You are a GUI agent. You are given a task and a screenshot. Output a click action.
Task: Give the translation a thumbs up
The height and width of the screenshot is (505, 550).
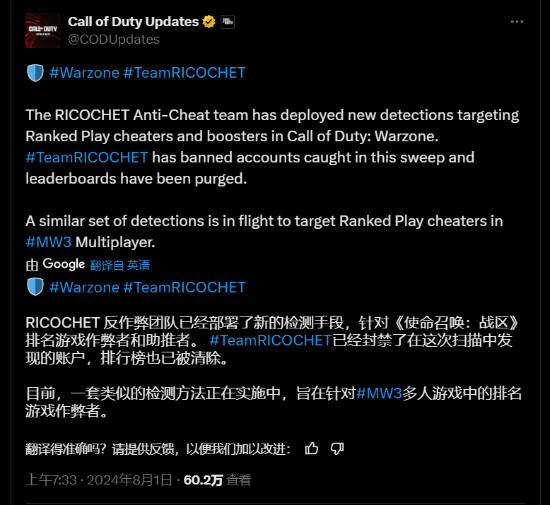pos(311,449)
